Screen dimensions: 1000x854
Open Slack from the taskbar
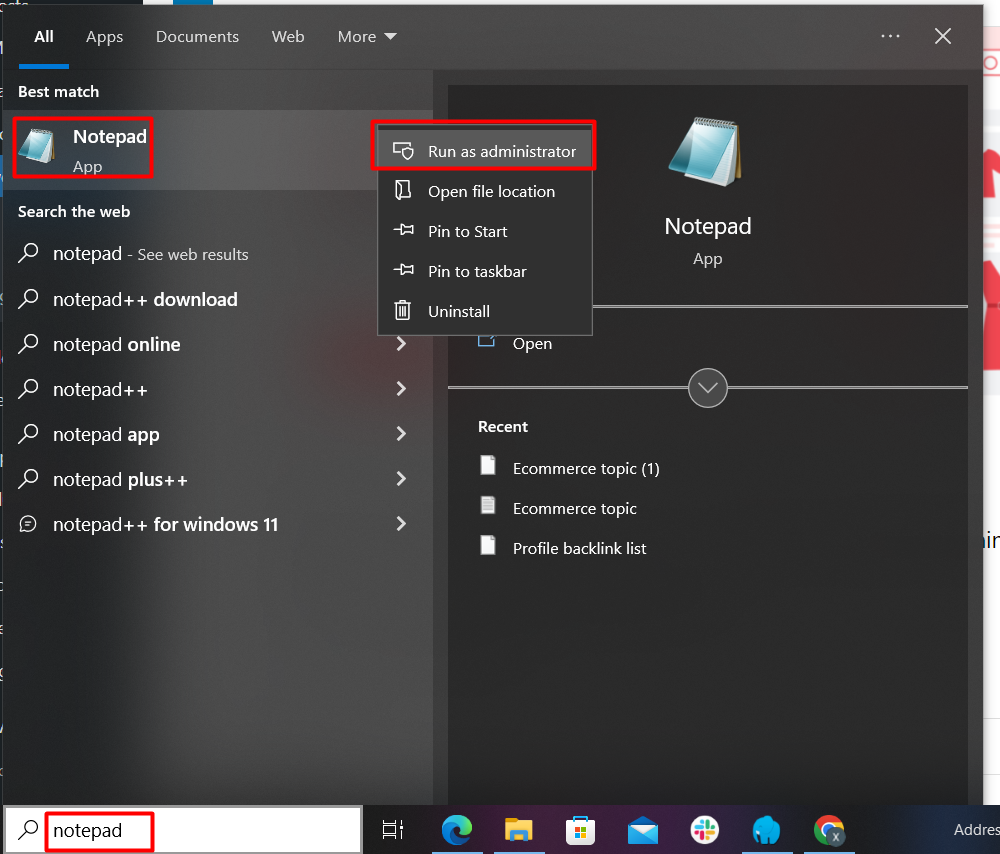tap(705, 830)
